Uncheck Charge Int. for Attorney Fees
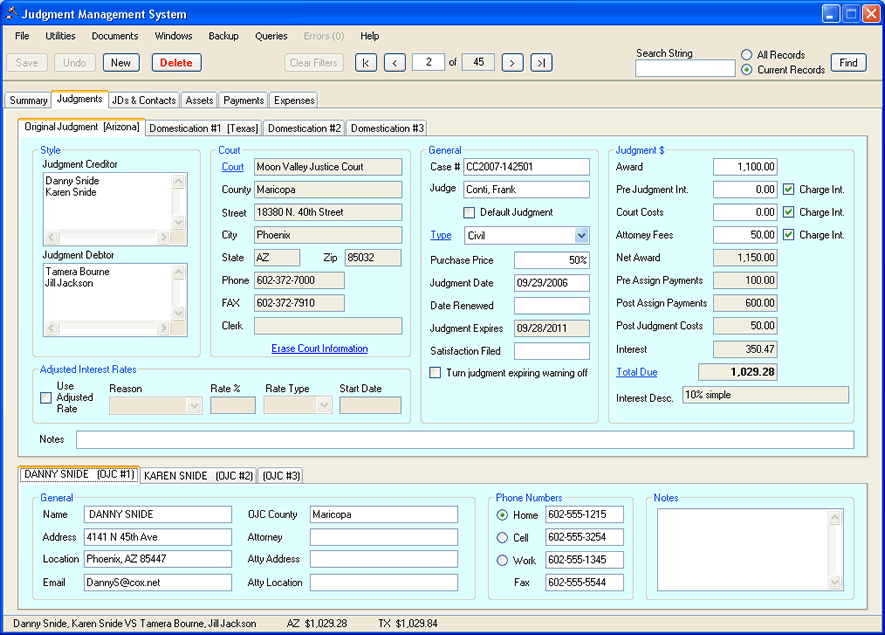This screenshot has height=635, width=885. [x=789, y=235]
